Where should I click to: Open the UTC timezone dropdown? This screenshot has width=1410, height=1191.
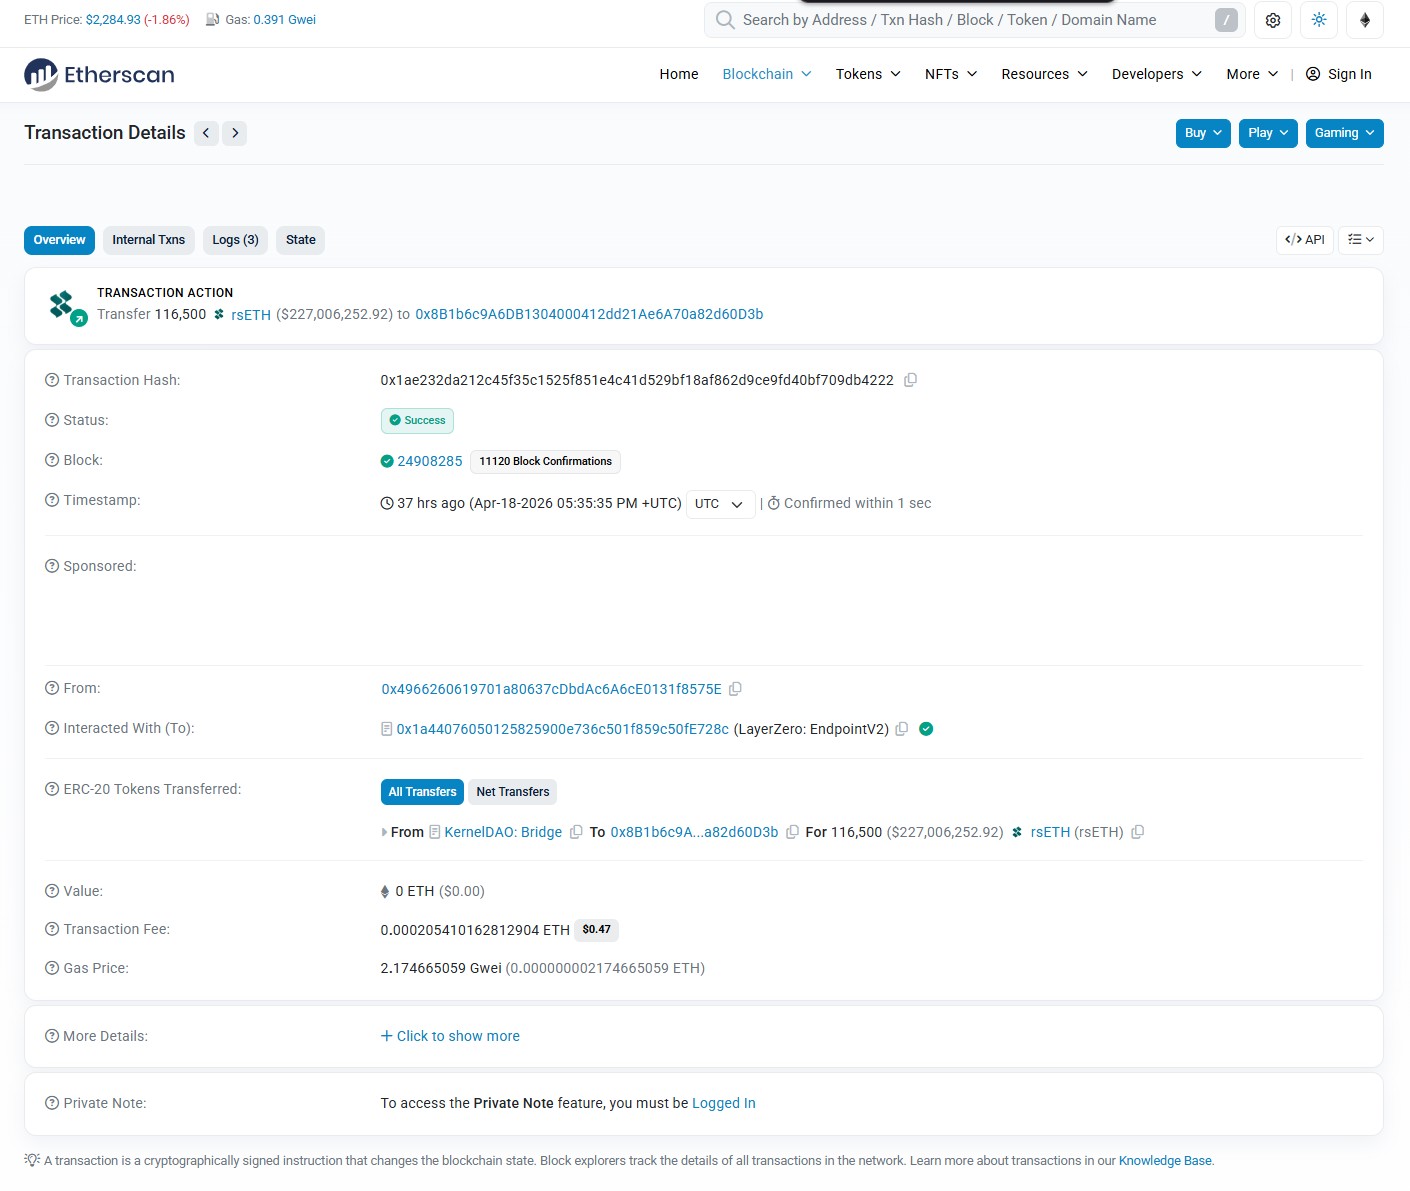[x=719, y=504]
